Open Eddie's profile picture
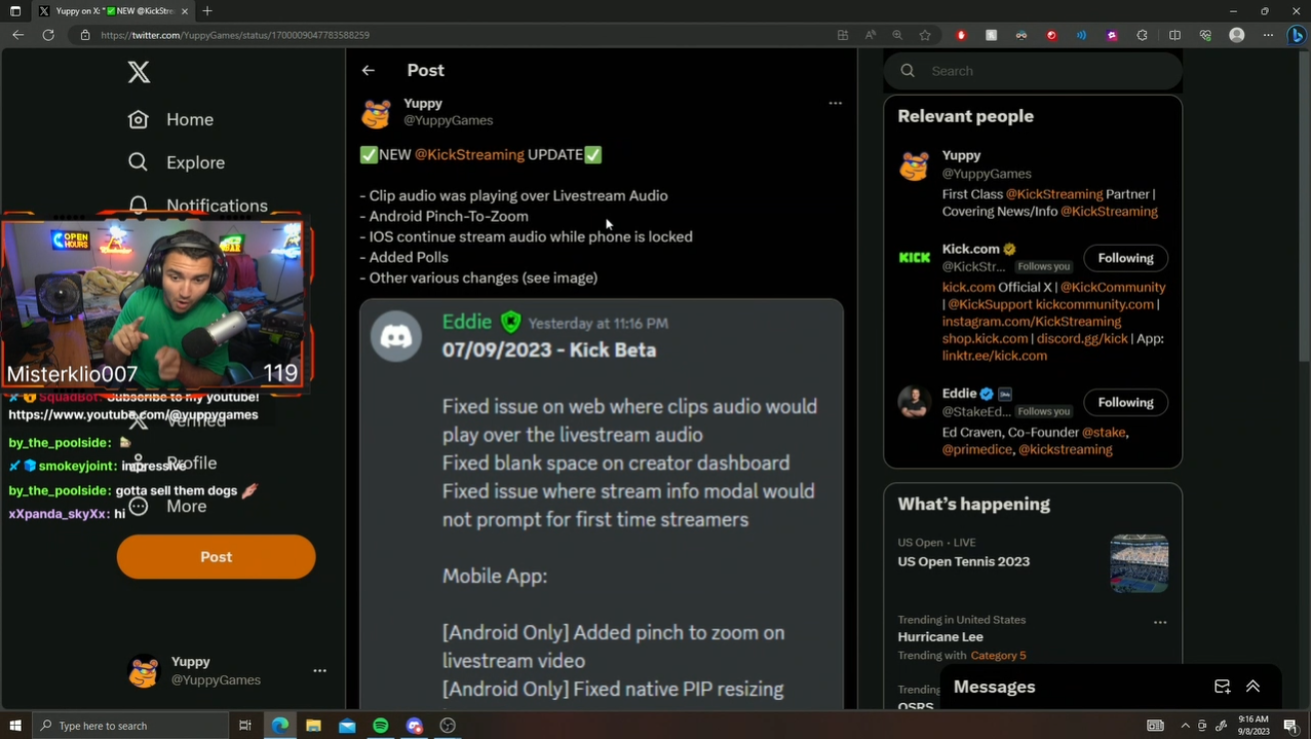 click(914, 402)
